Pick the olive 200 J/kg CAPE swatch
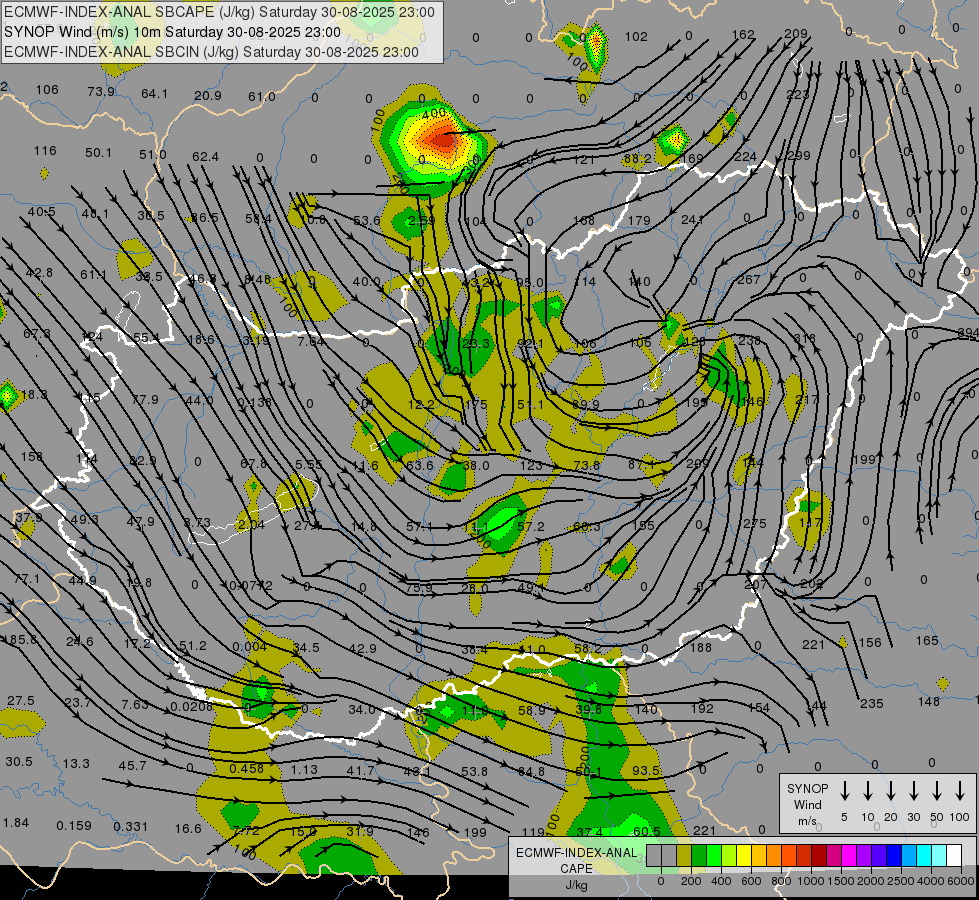The width and height of the screenshot is (979, 900). (684, 856)
